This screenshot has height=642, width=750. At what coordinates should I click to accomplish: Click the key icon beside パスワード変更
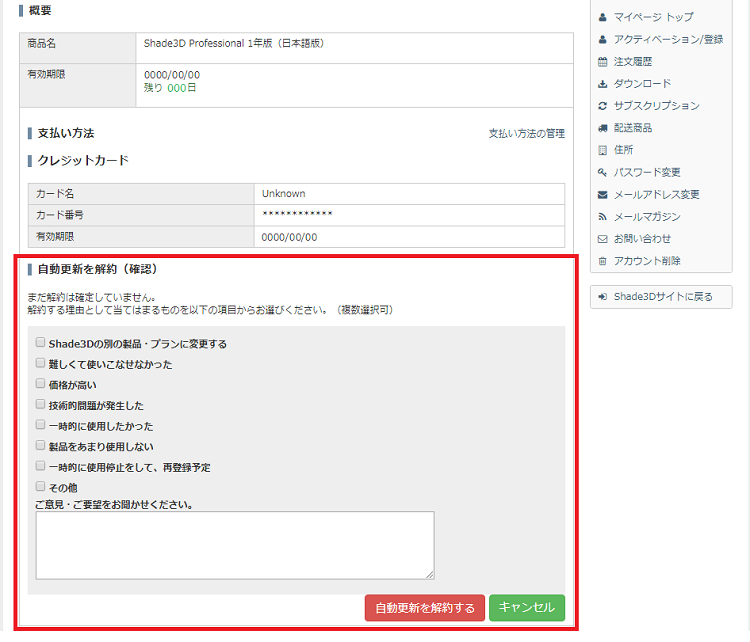603,172
